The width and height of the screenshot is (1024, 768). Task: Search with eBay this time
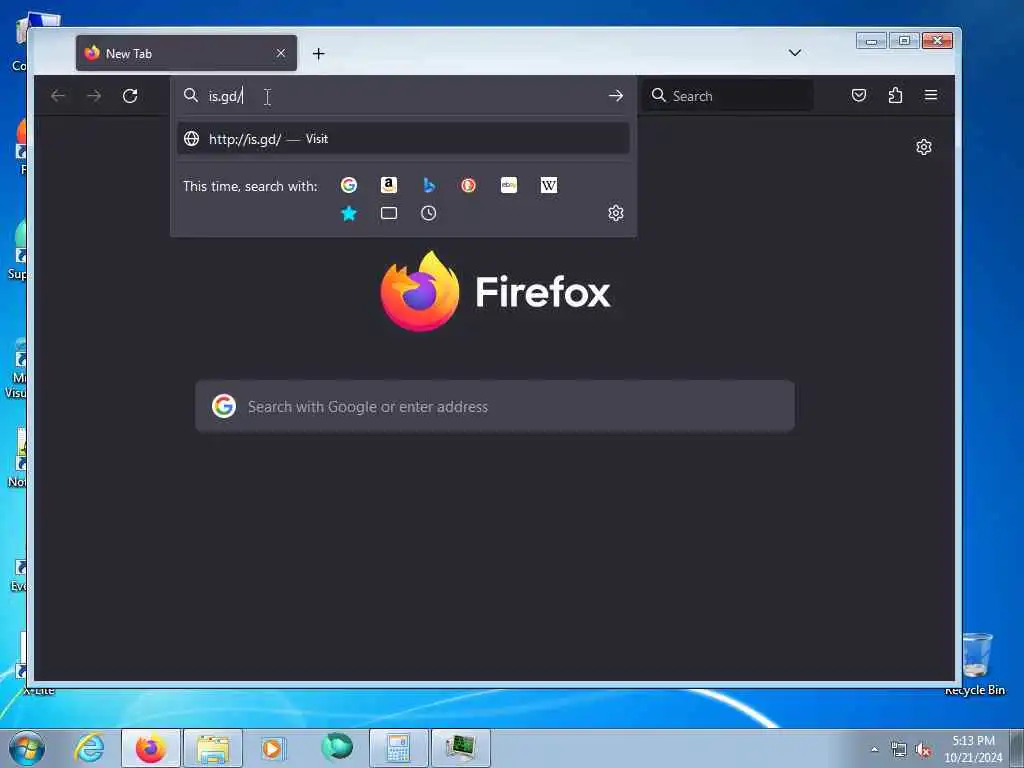coord(509,185)
